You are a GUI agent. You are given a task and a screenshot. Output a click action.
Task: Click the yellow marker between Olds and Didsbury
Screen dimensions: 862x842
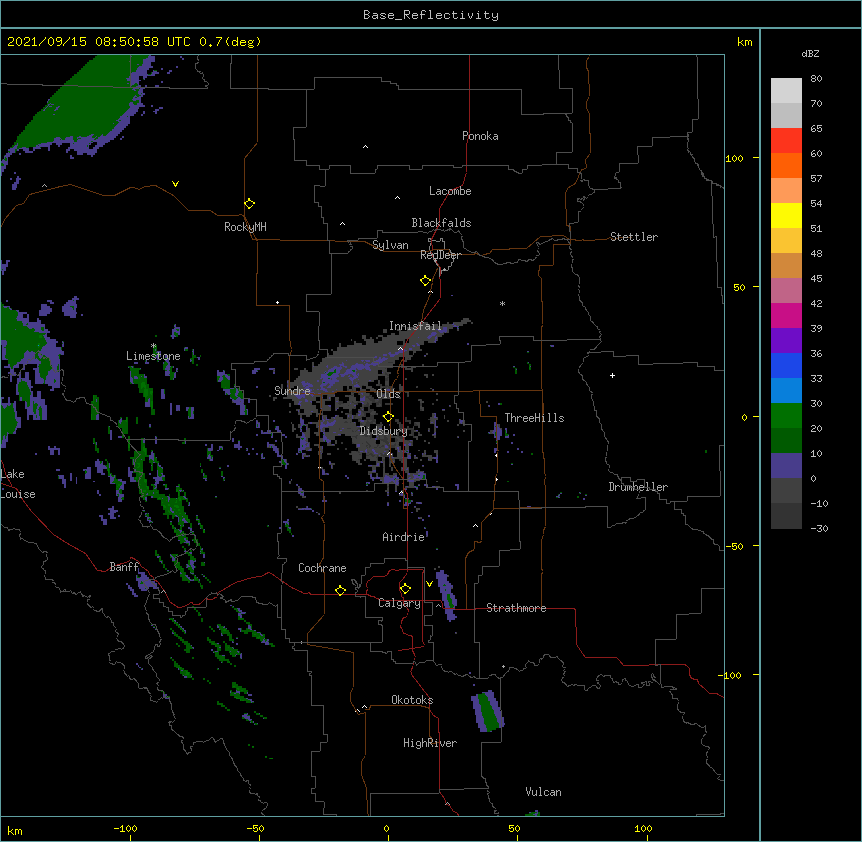tap(388, 416)
